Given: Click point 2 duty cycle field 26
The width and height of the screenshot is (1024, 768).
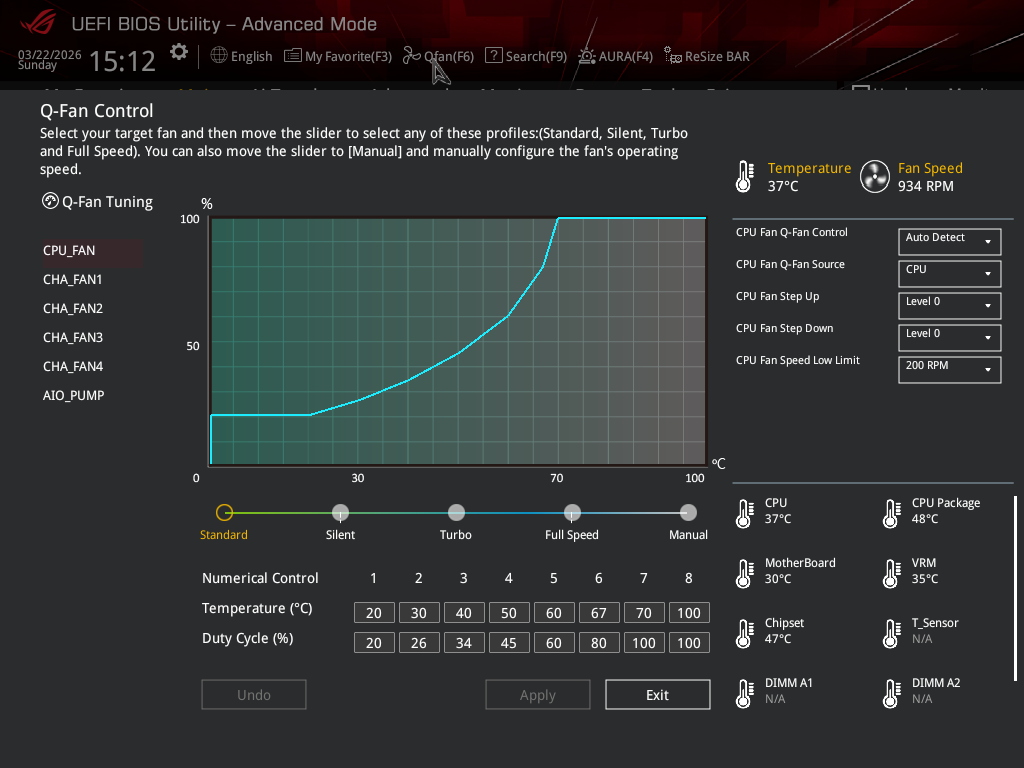Looking at the screenshot, I should coord(419,643).
